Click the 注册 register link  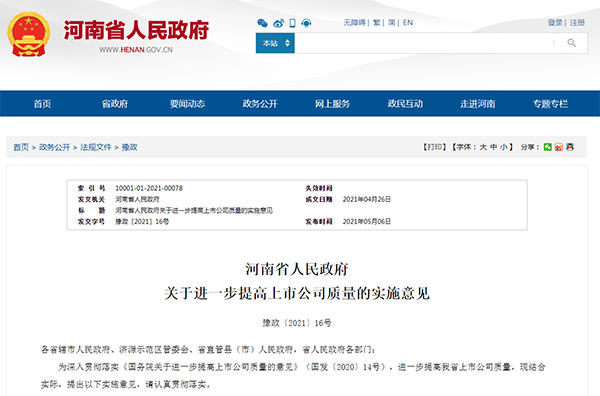[577, 23]
